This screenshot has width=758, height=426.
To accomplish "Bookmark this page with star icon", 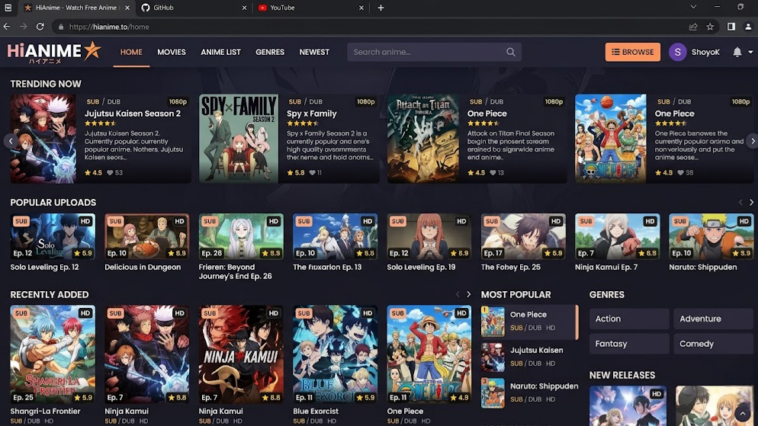I will (710, 27).
